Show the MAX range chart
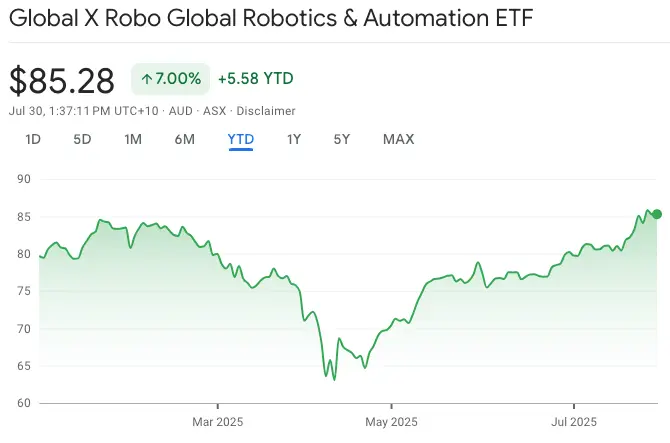Viewport: 670px width, 443px height. (398, 139)
